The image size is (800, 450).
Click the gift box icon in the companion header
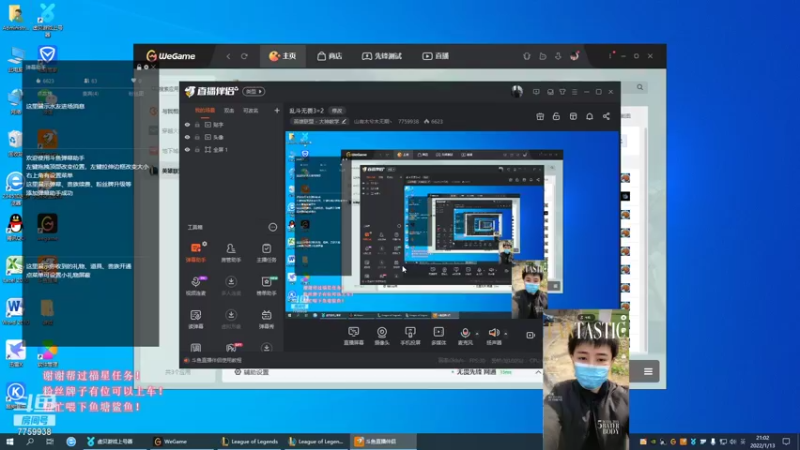click(x=540, y=116)
